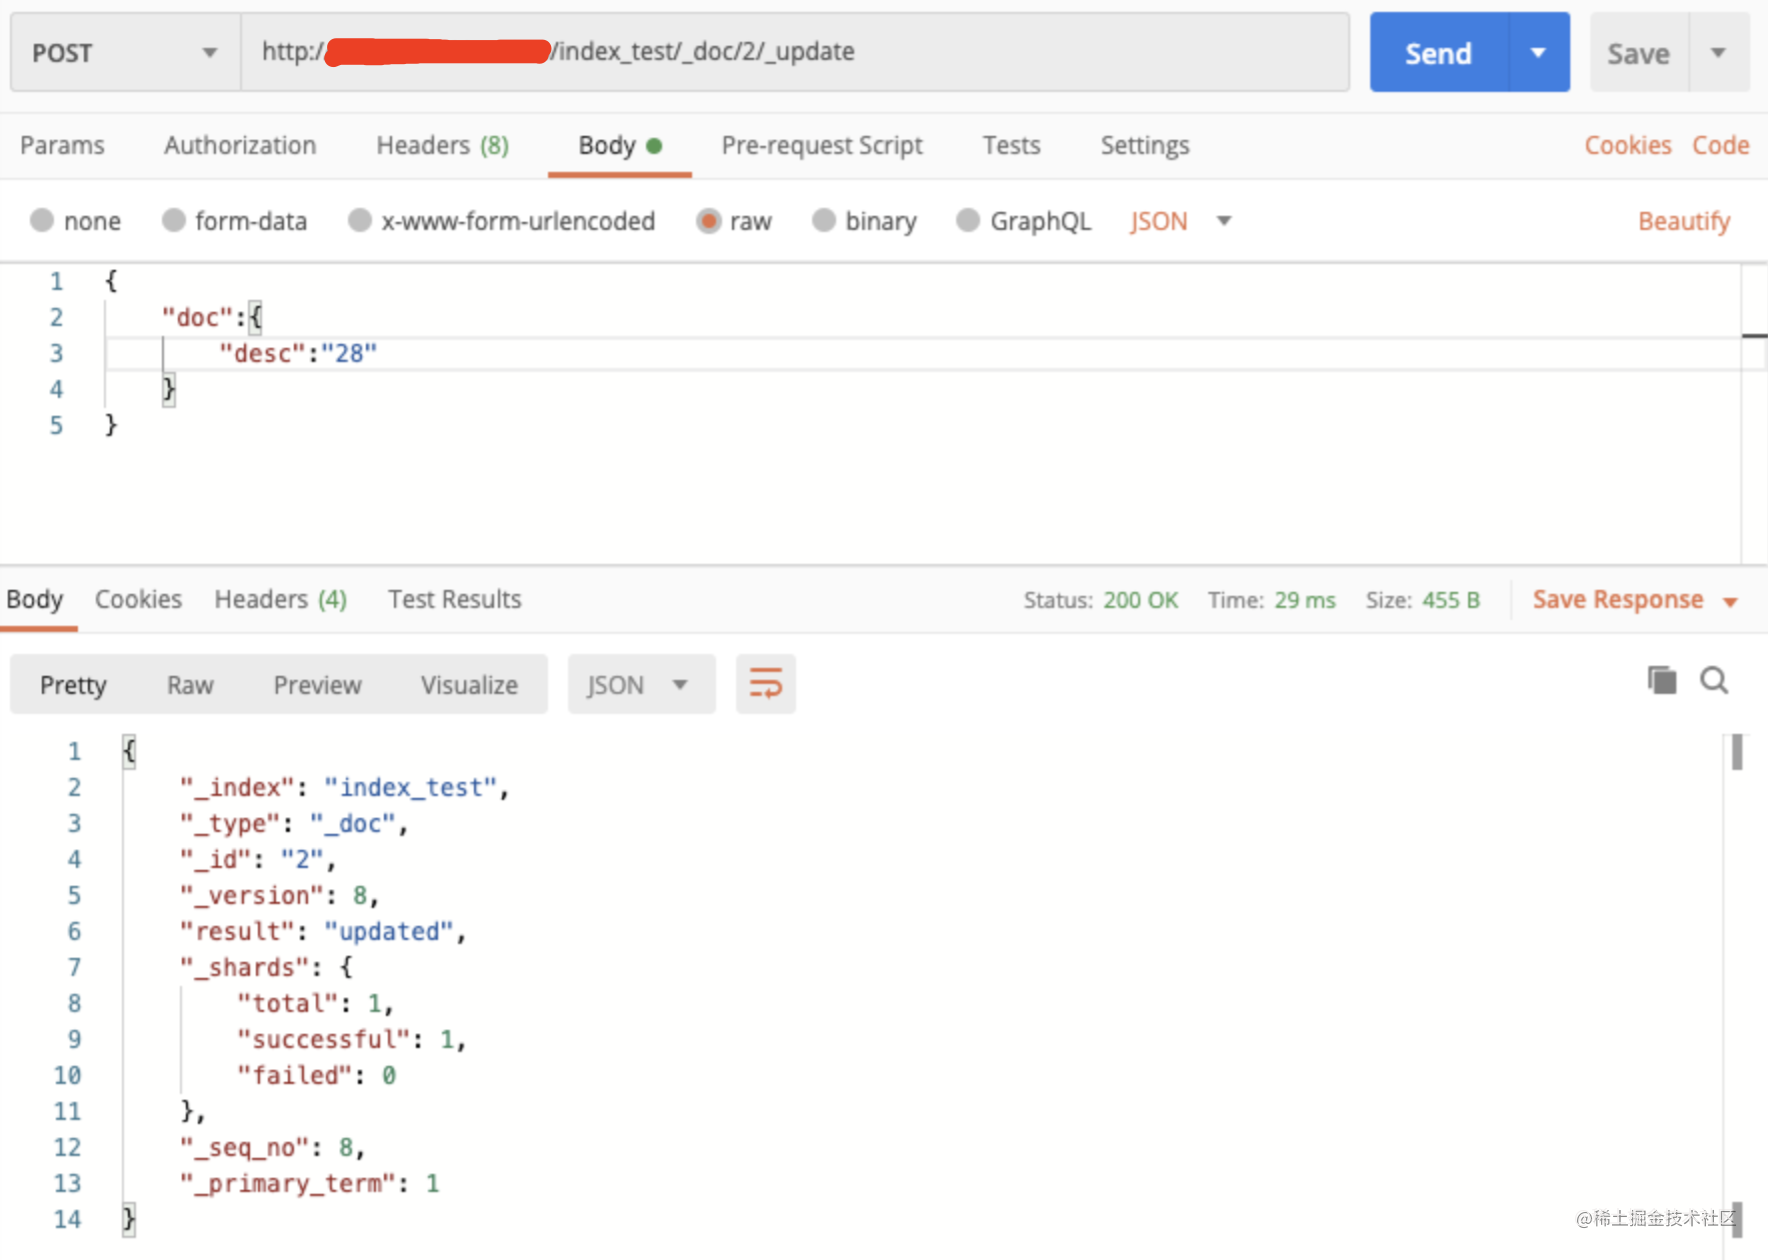The image size is (1768, 1260).
Task: Open the POST method dropdown
Action: 125,53
